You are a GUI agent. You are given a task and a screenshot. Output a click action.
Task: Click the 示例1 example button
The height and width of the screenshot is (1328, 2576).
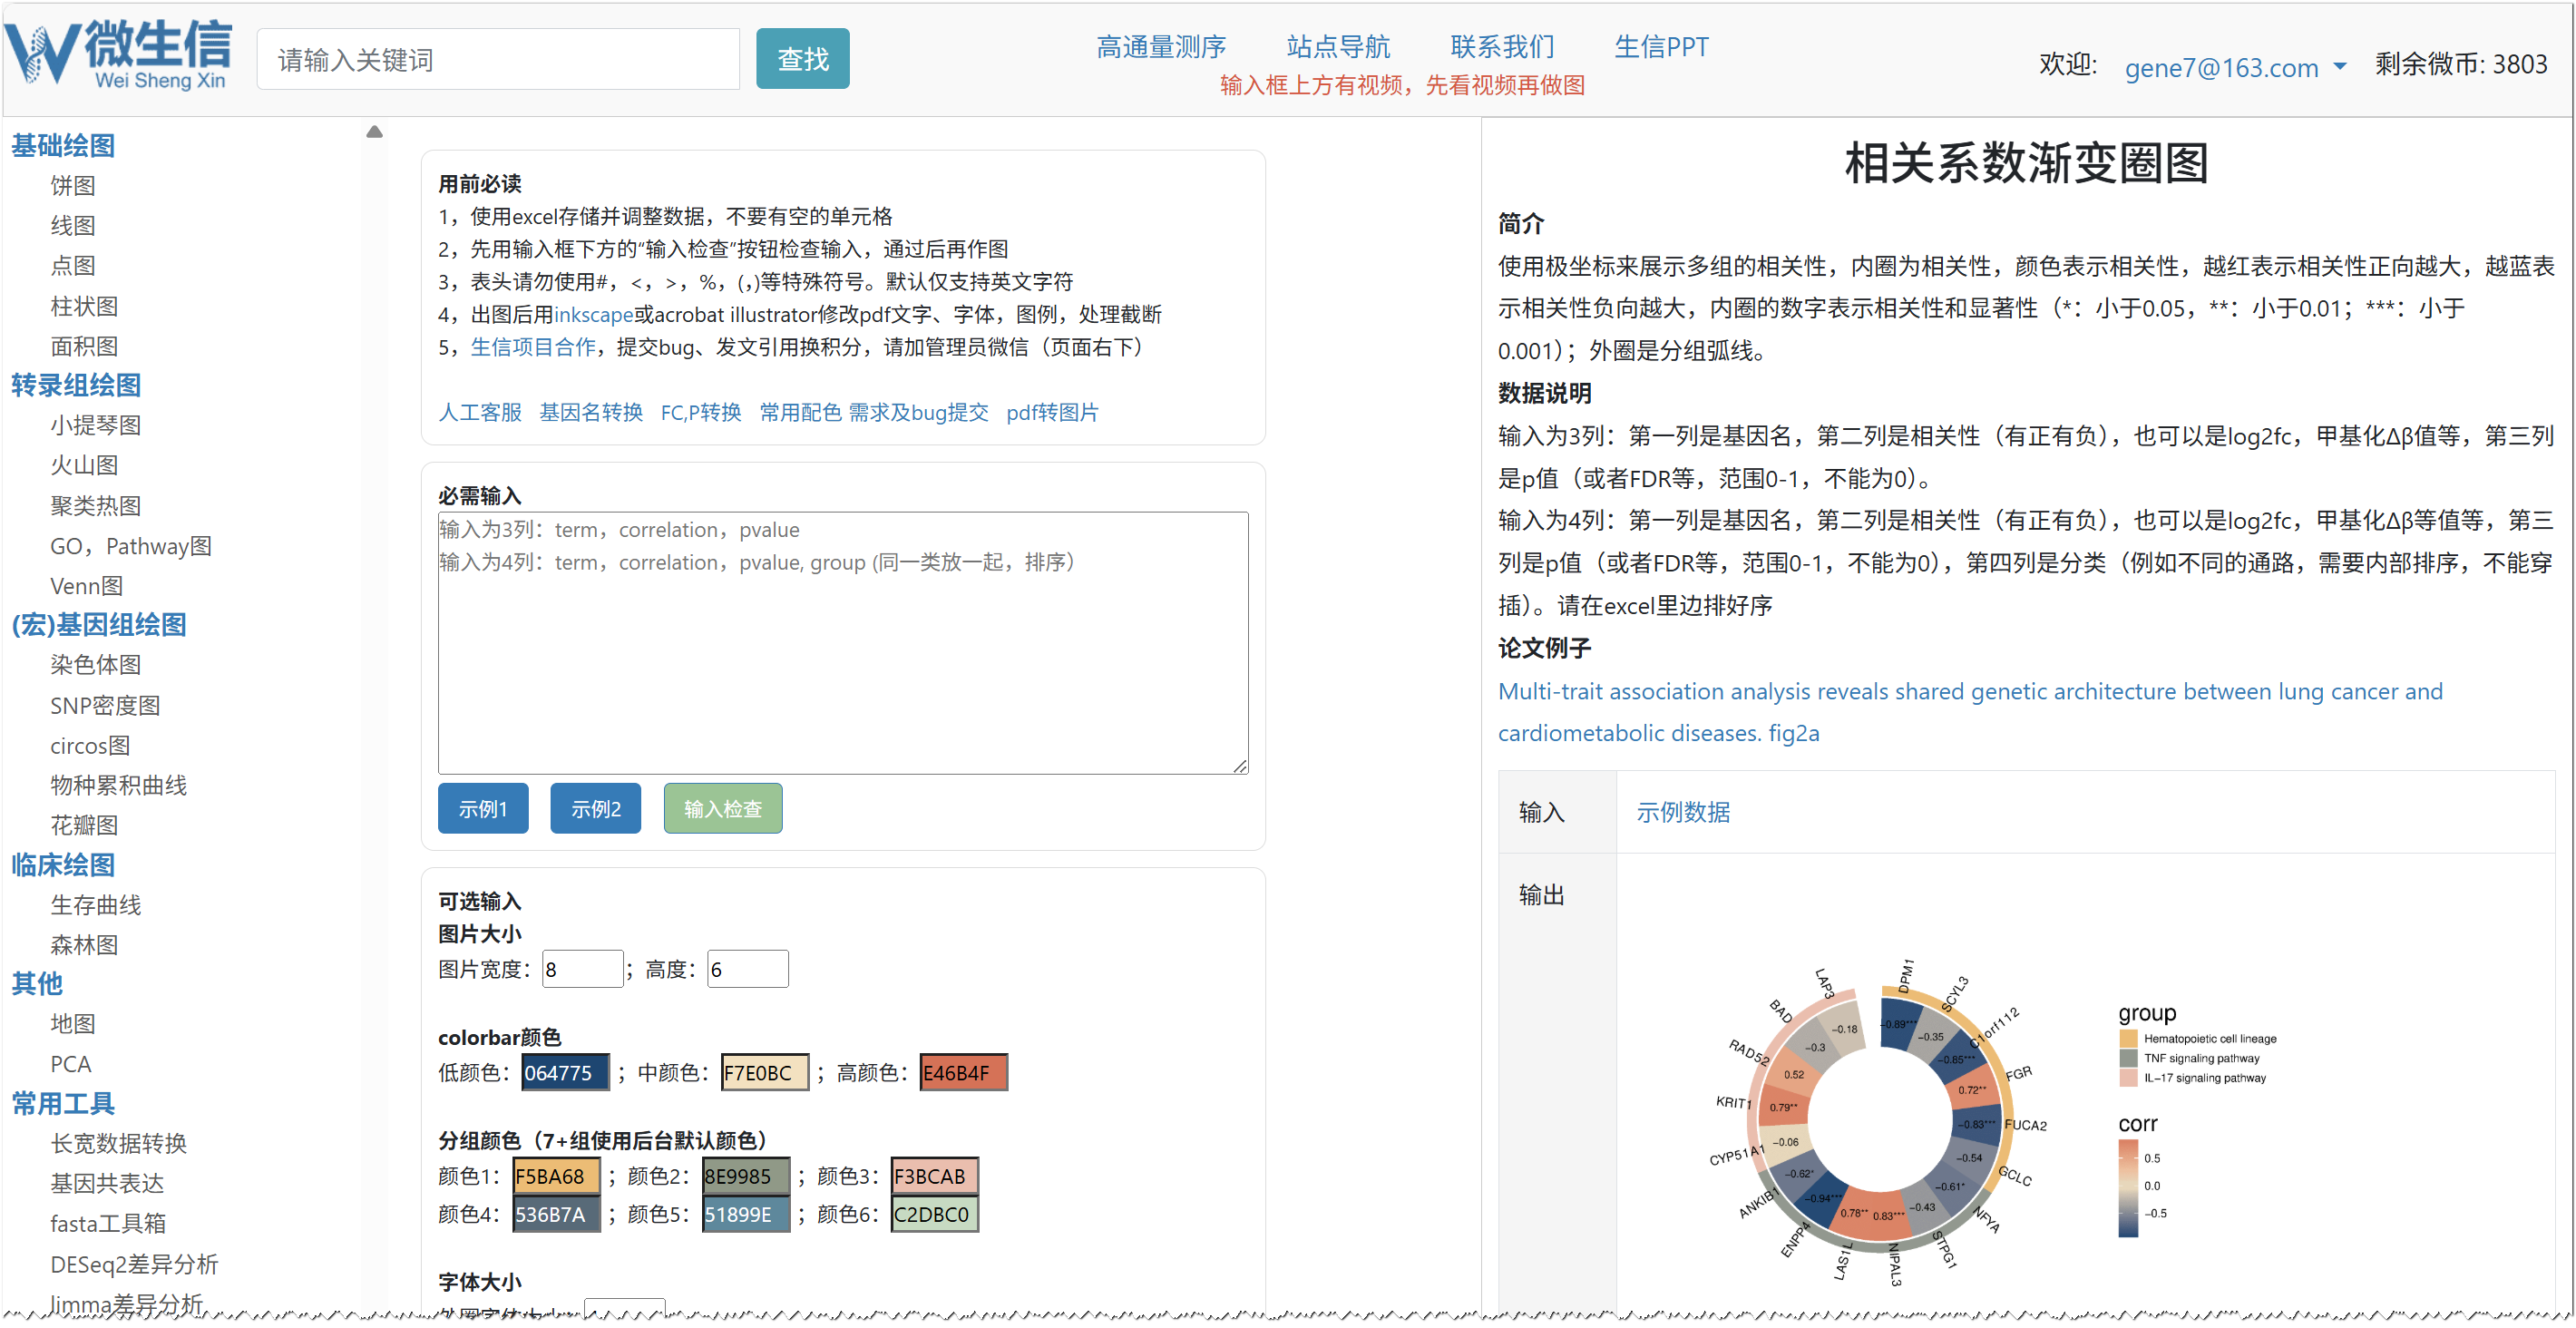482,808
